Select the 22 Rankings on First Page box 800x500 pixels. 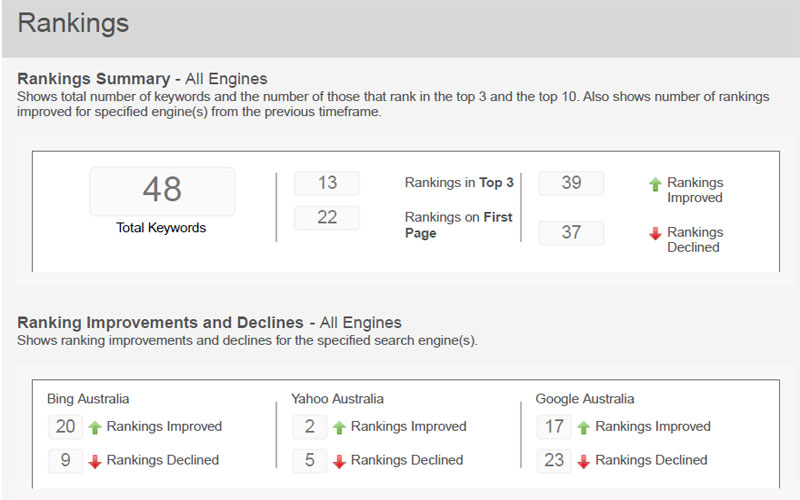click(x=327, y=217)
